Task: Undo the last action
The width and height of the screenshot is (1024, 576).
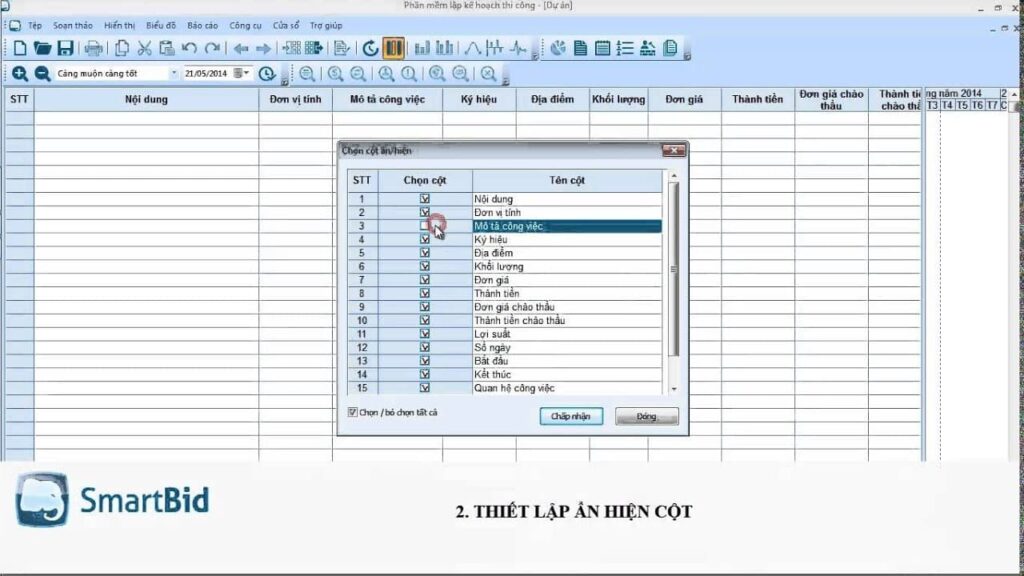Action: [x=189, y=48]
